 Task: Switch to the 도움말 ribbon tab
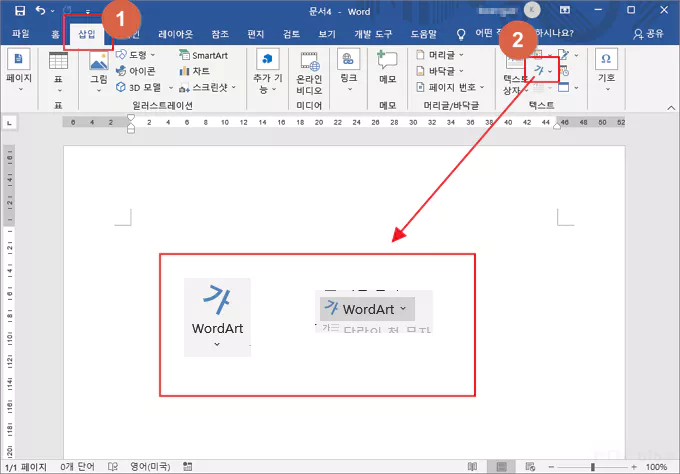pyautogui.click(x=424, y=34)
